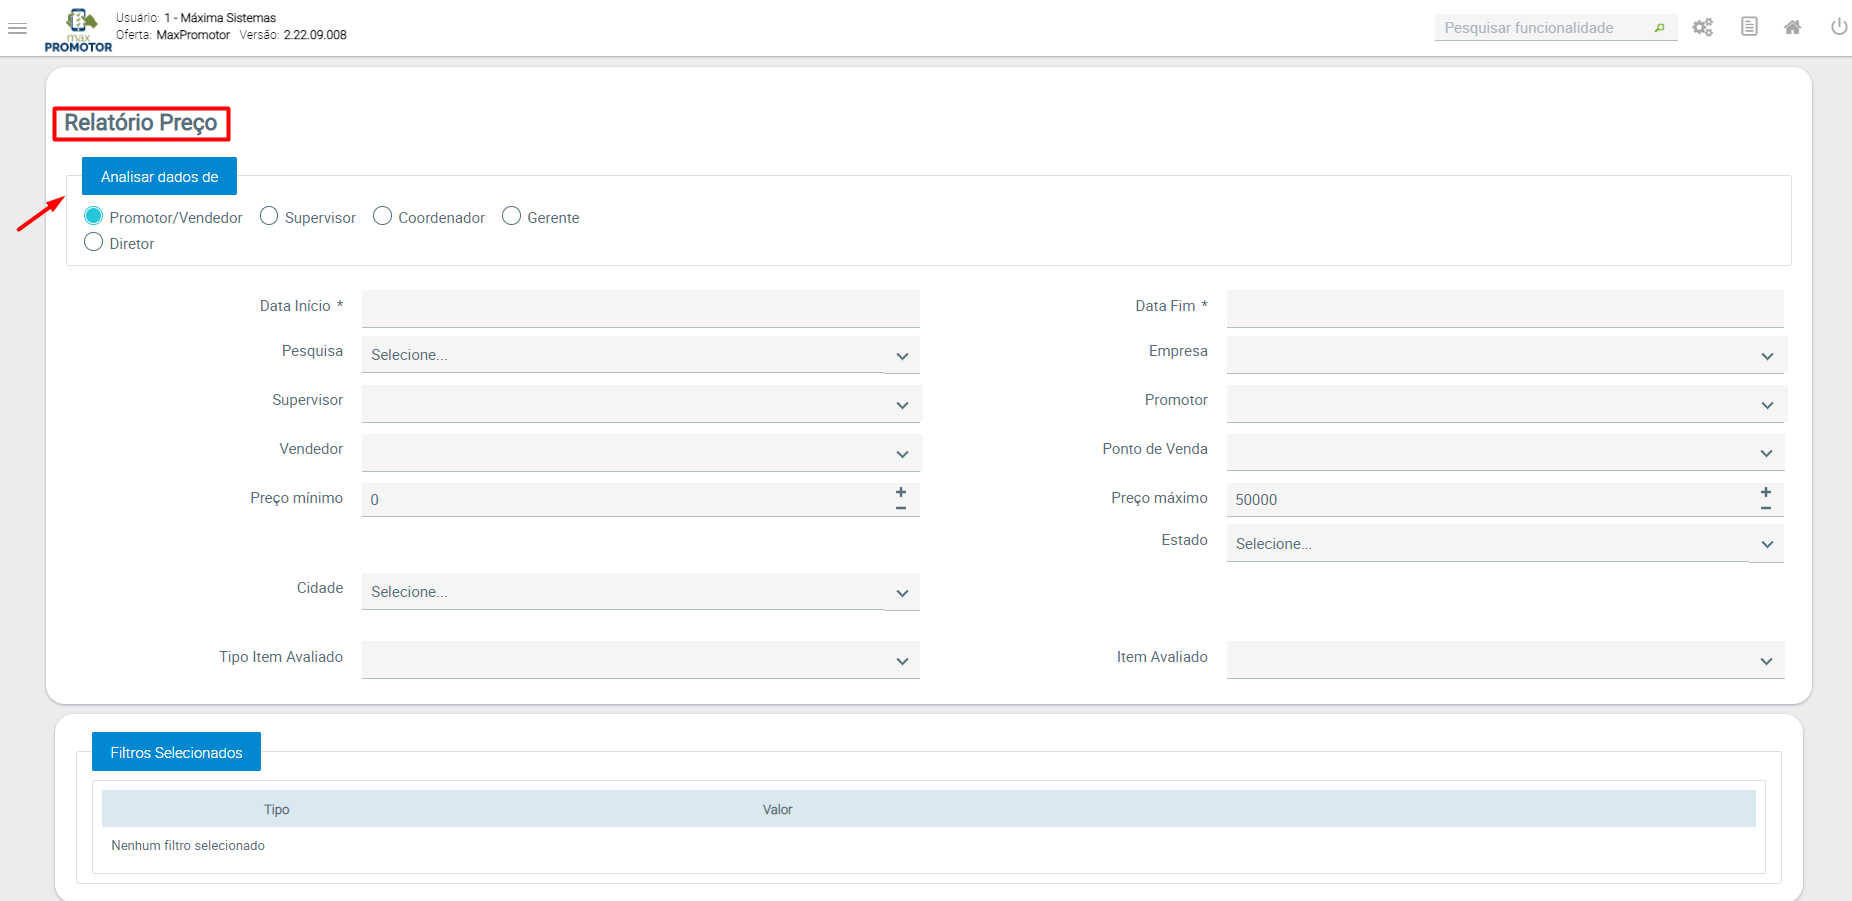Expand the Ponto de Venda dropdown
The width and height of the screenshot is (1852, 901).
[x=1505, y=453]
